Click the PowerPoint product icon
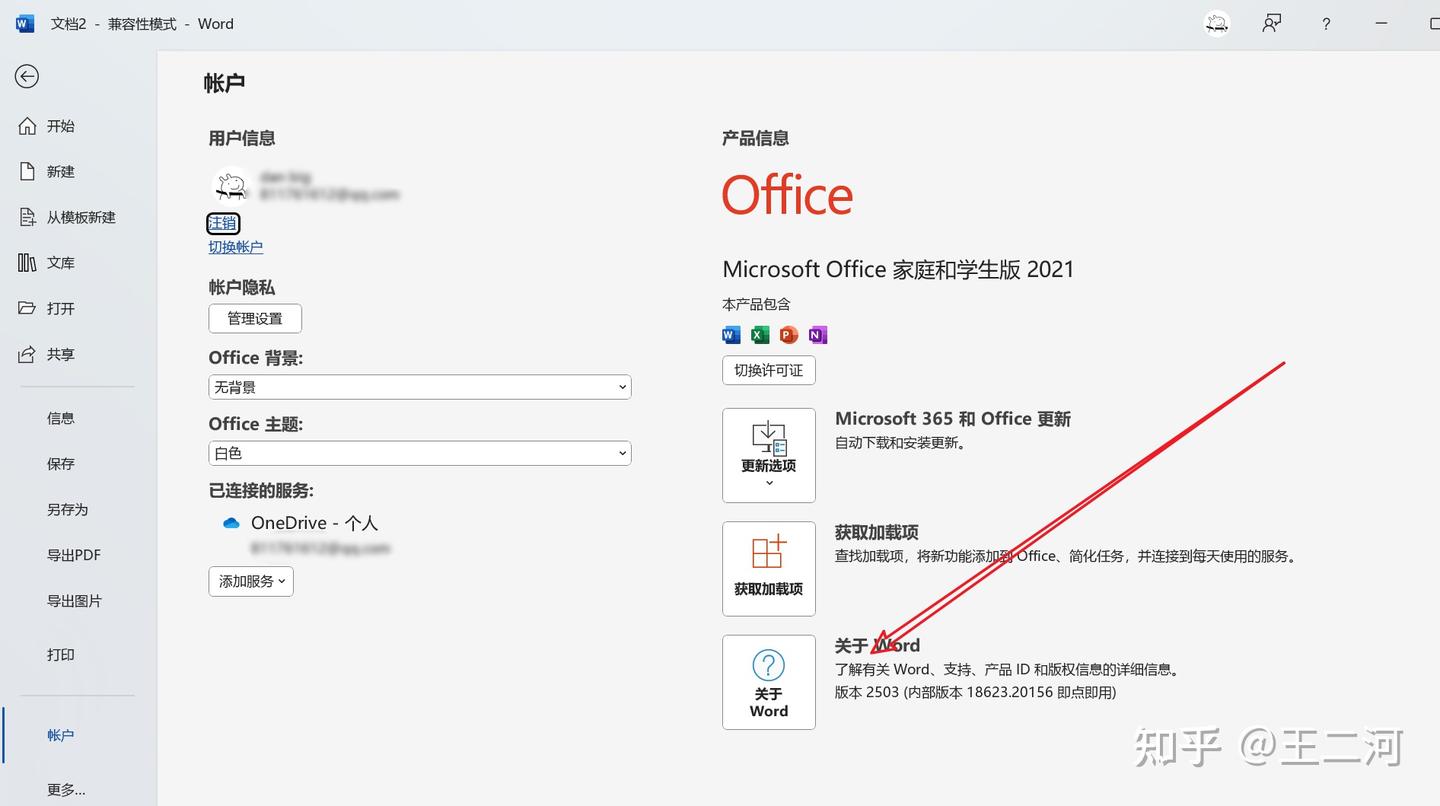 pos(789,335)
